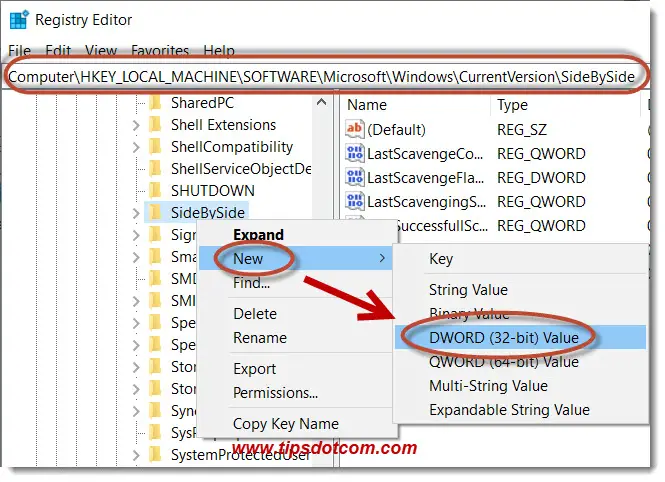Click REG_SZ type of (Default)
The image size is (665, 482).
click(522, 129)
